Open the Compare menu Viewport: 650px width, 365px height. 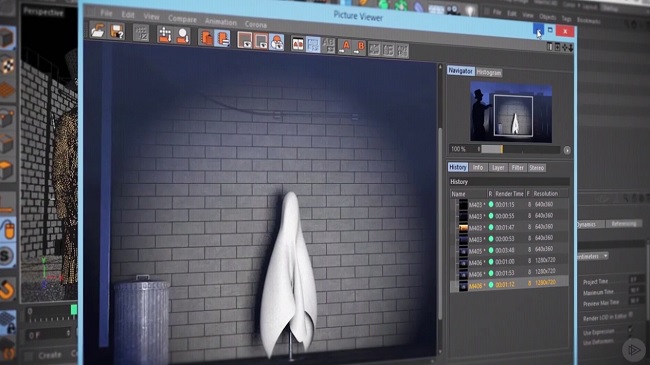tap(182, 19)
